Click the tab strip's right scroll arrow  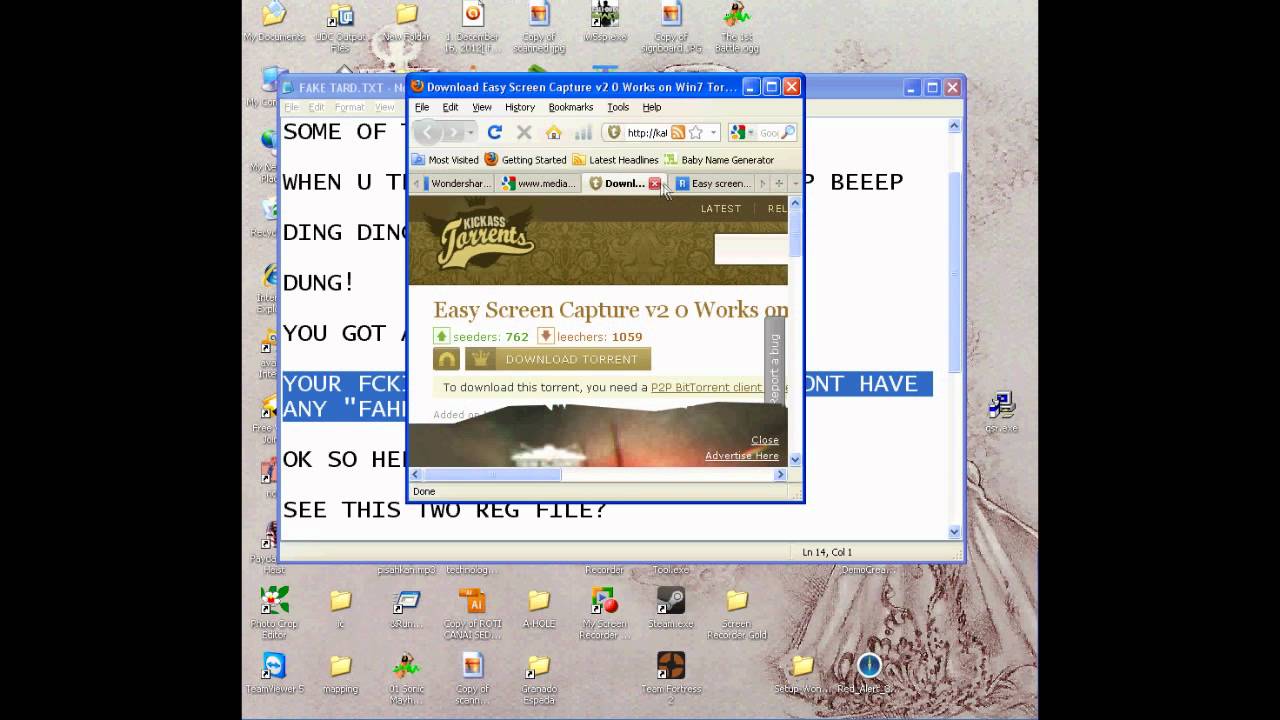762,184
